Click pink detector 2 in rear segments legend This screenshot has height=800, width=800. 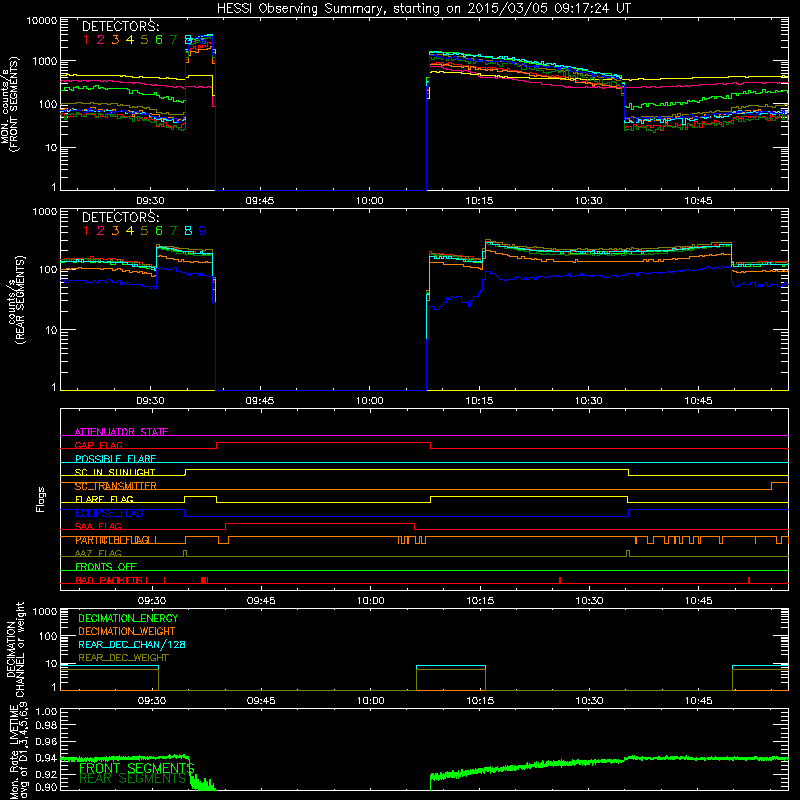pos(101,231)
